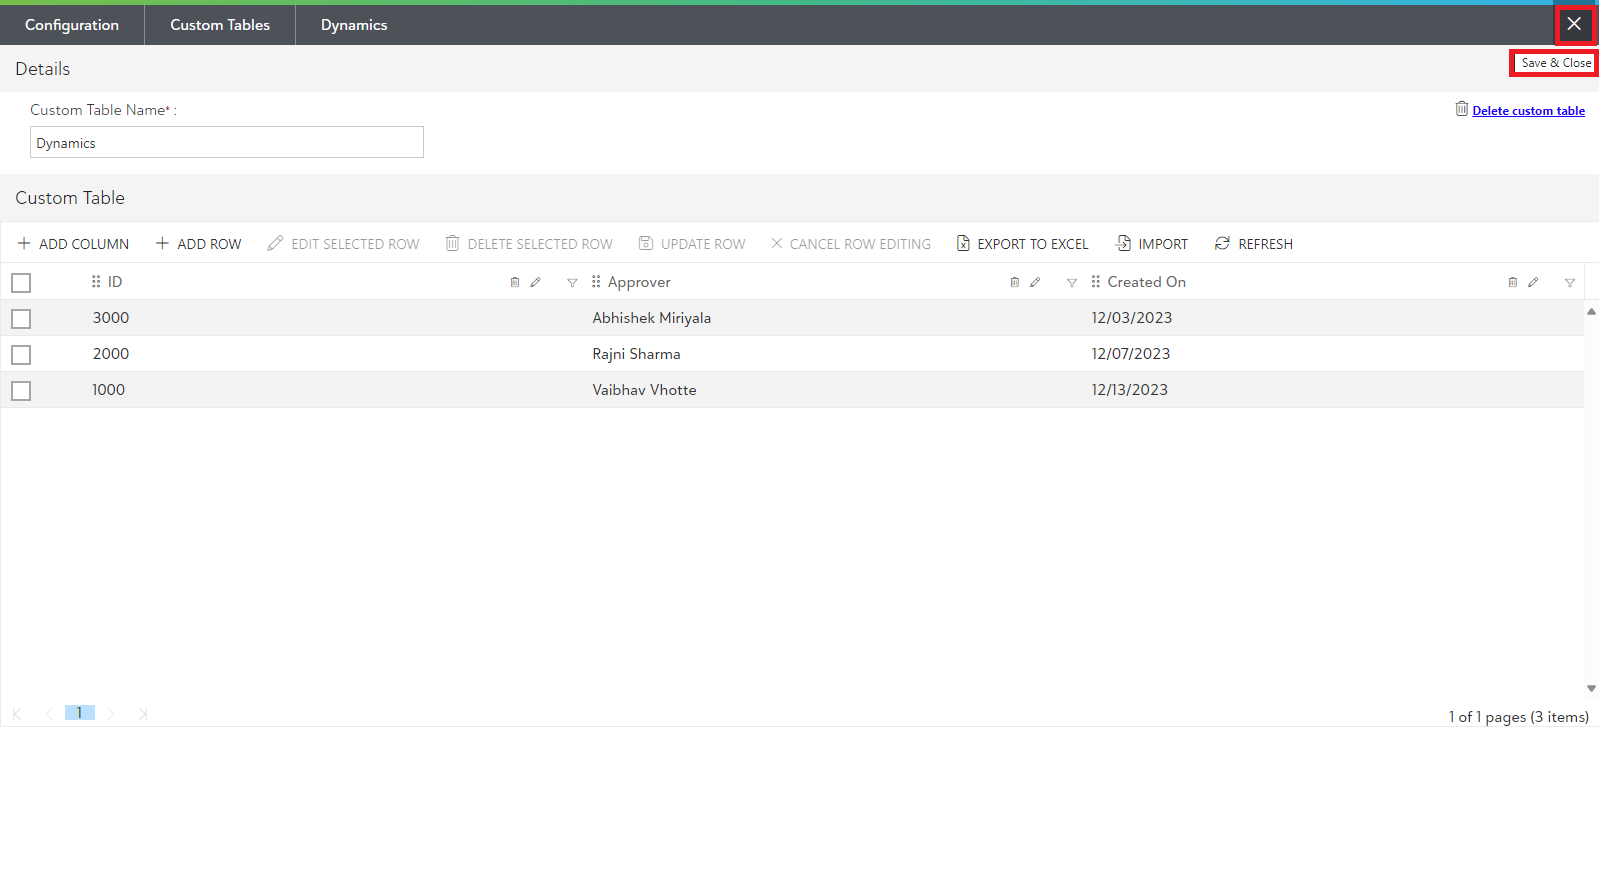This screenshot has height=896, width=1599.
Task: Go to the previous page of the table
Action: click(x=49, y=713)
